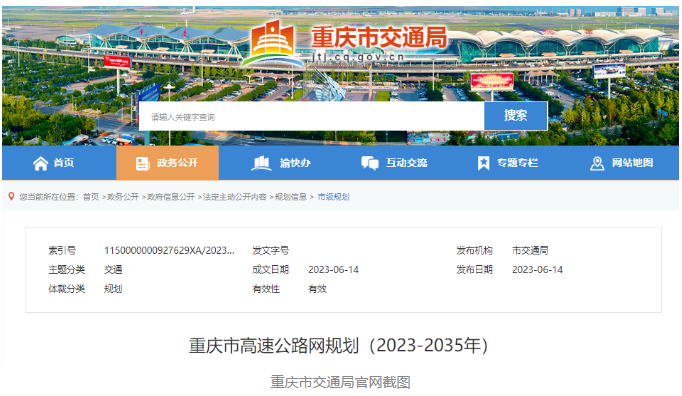Go to 首页 in the breadcrumb
The image size is (682, 396).
point(91,197)
